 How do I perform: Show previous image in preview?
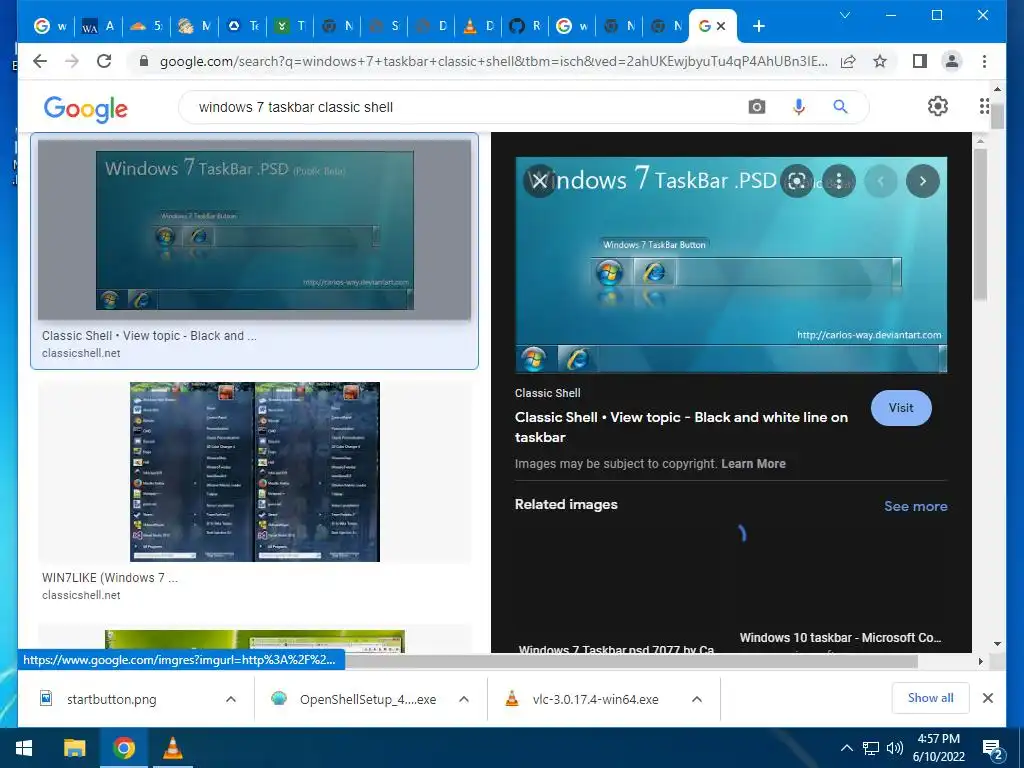point(880,181)
